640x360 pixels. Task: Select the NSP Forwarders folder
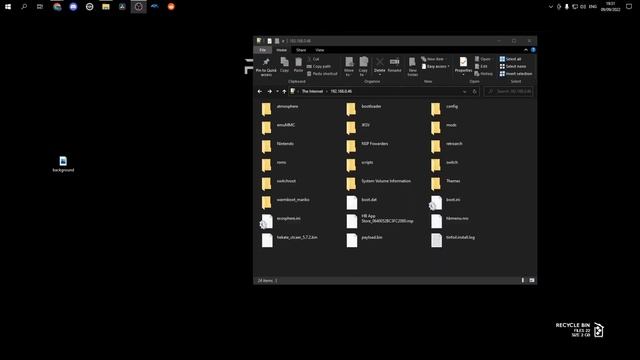coord(367,146)
